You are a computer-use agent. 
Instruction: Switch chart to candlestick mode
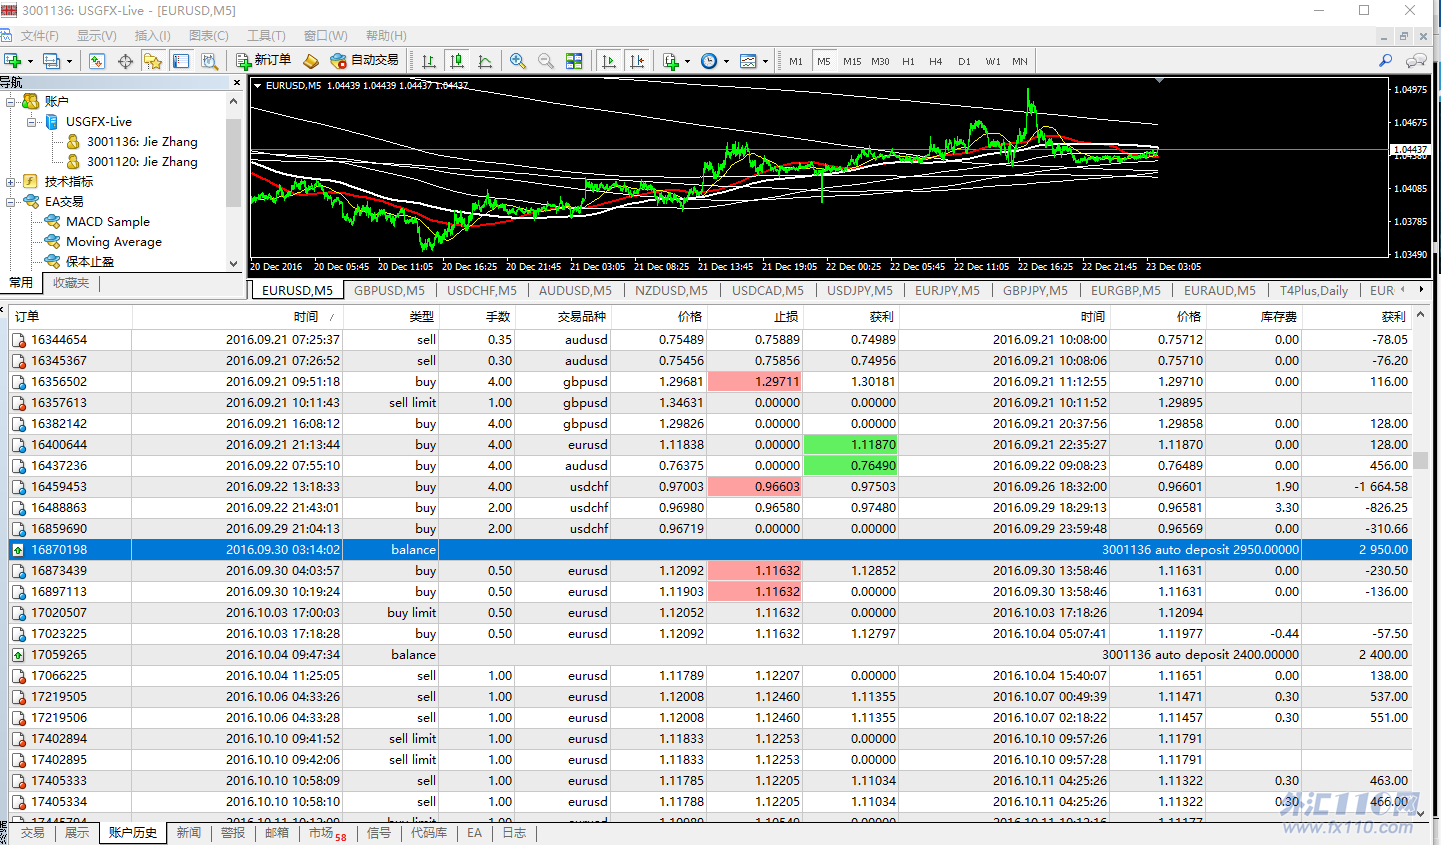pos(457,61)
